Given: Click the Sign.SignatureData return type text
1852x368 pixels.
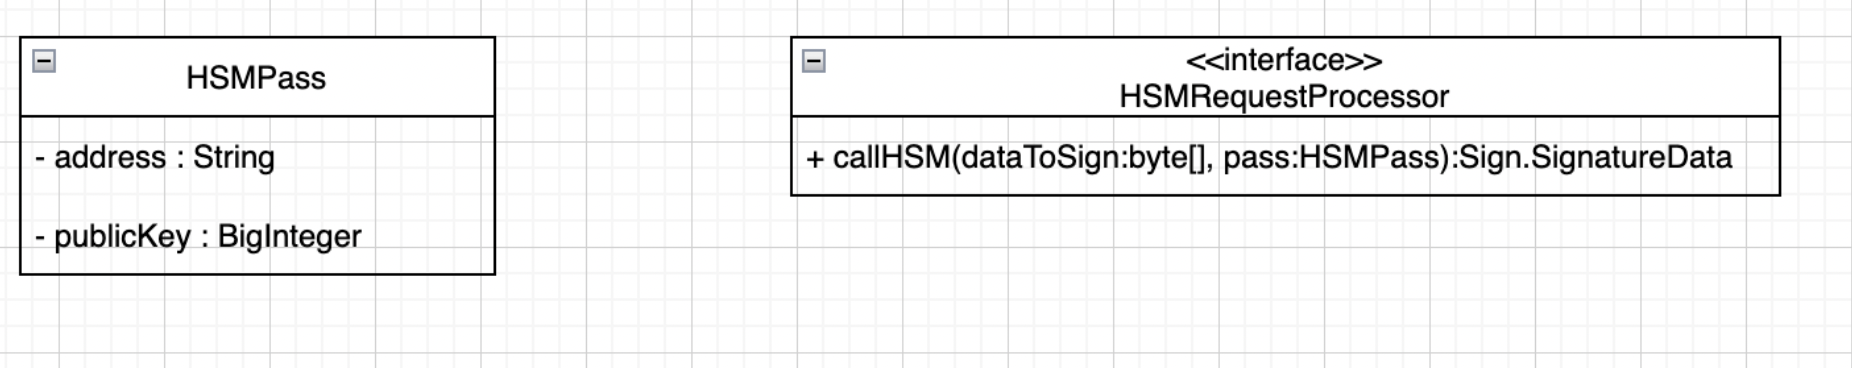Looking at the screenshot, I should (1596, 157).
